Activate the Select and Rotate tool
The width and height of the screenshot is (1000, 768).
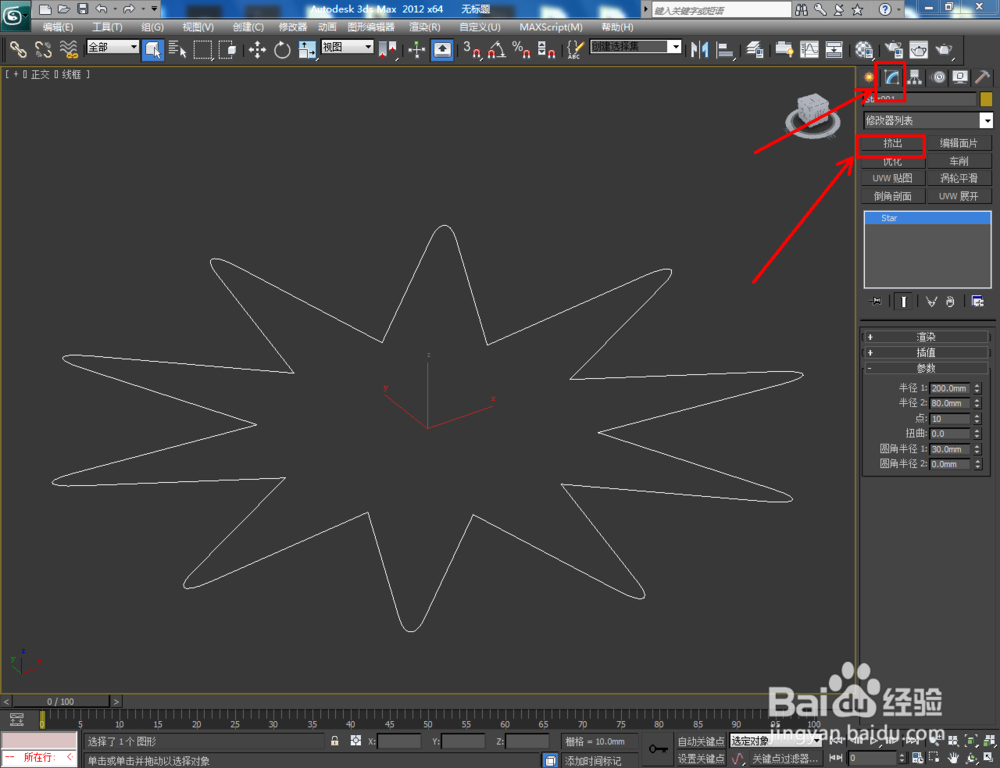(x=282, y=49)
